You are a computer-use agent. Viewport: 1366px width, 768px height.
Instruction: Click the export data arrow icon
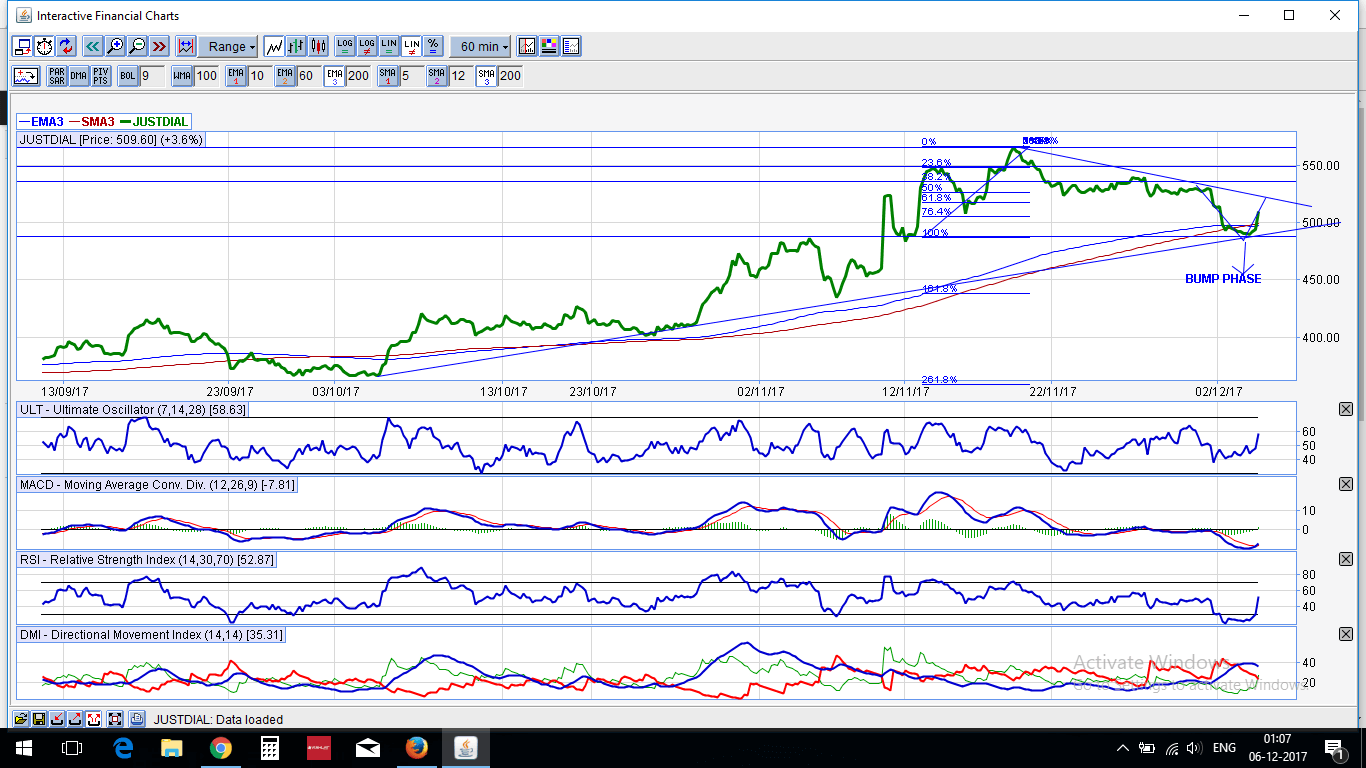pyautogui.click(x=75, y=719)
